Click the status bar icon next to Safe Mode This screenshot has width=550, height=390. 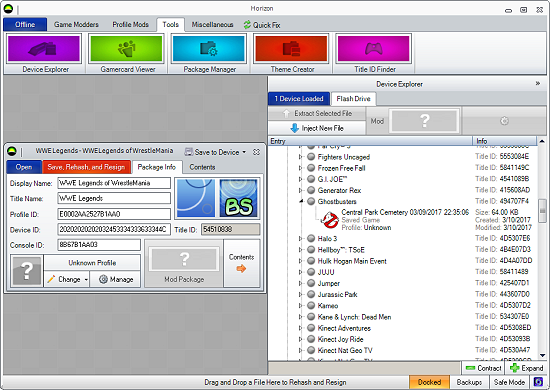[x=538, y=382]
